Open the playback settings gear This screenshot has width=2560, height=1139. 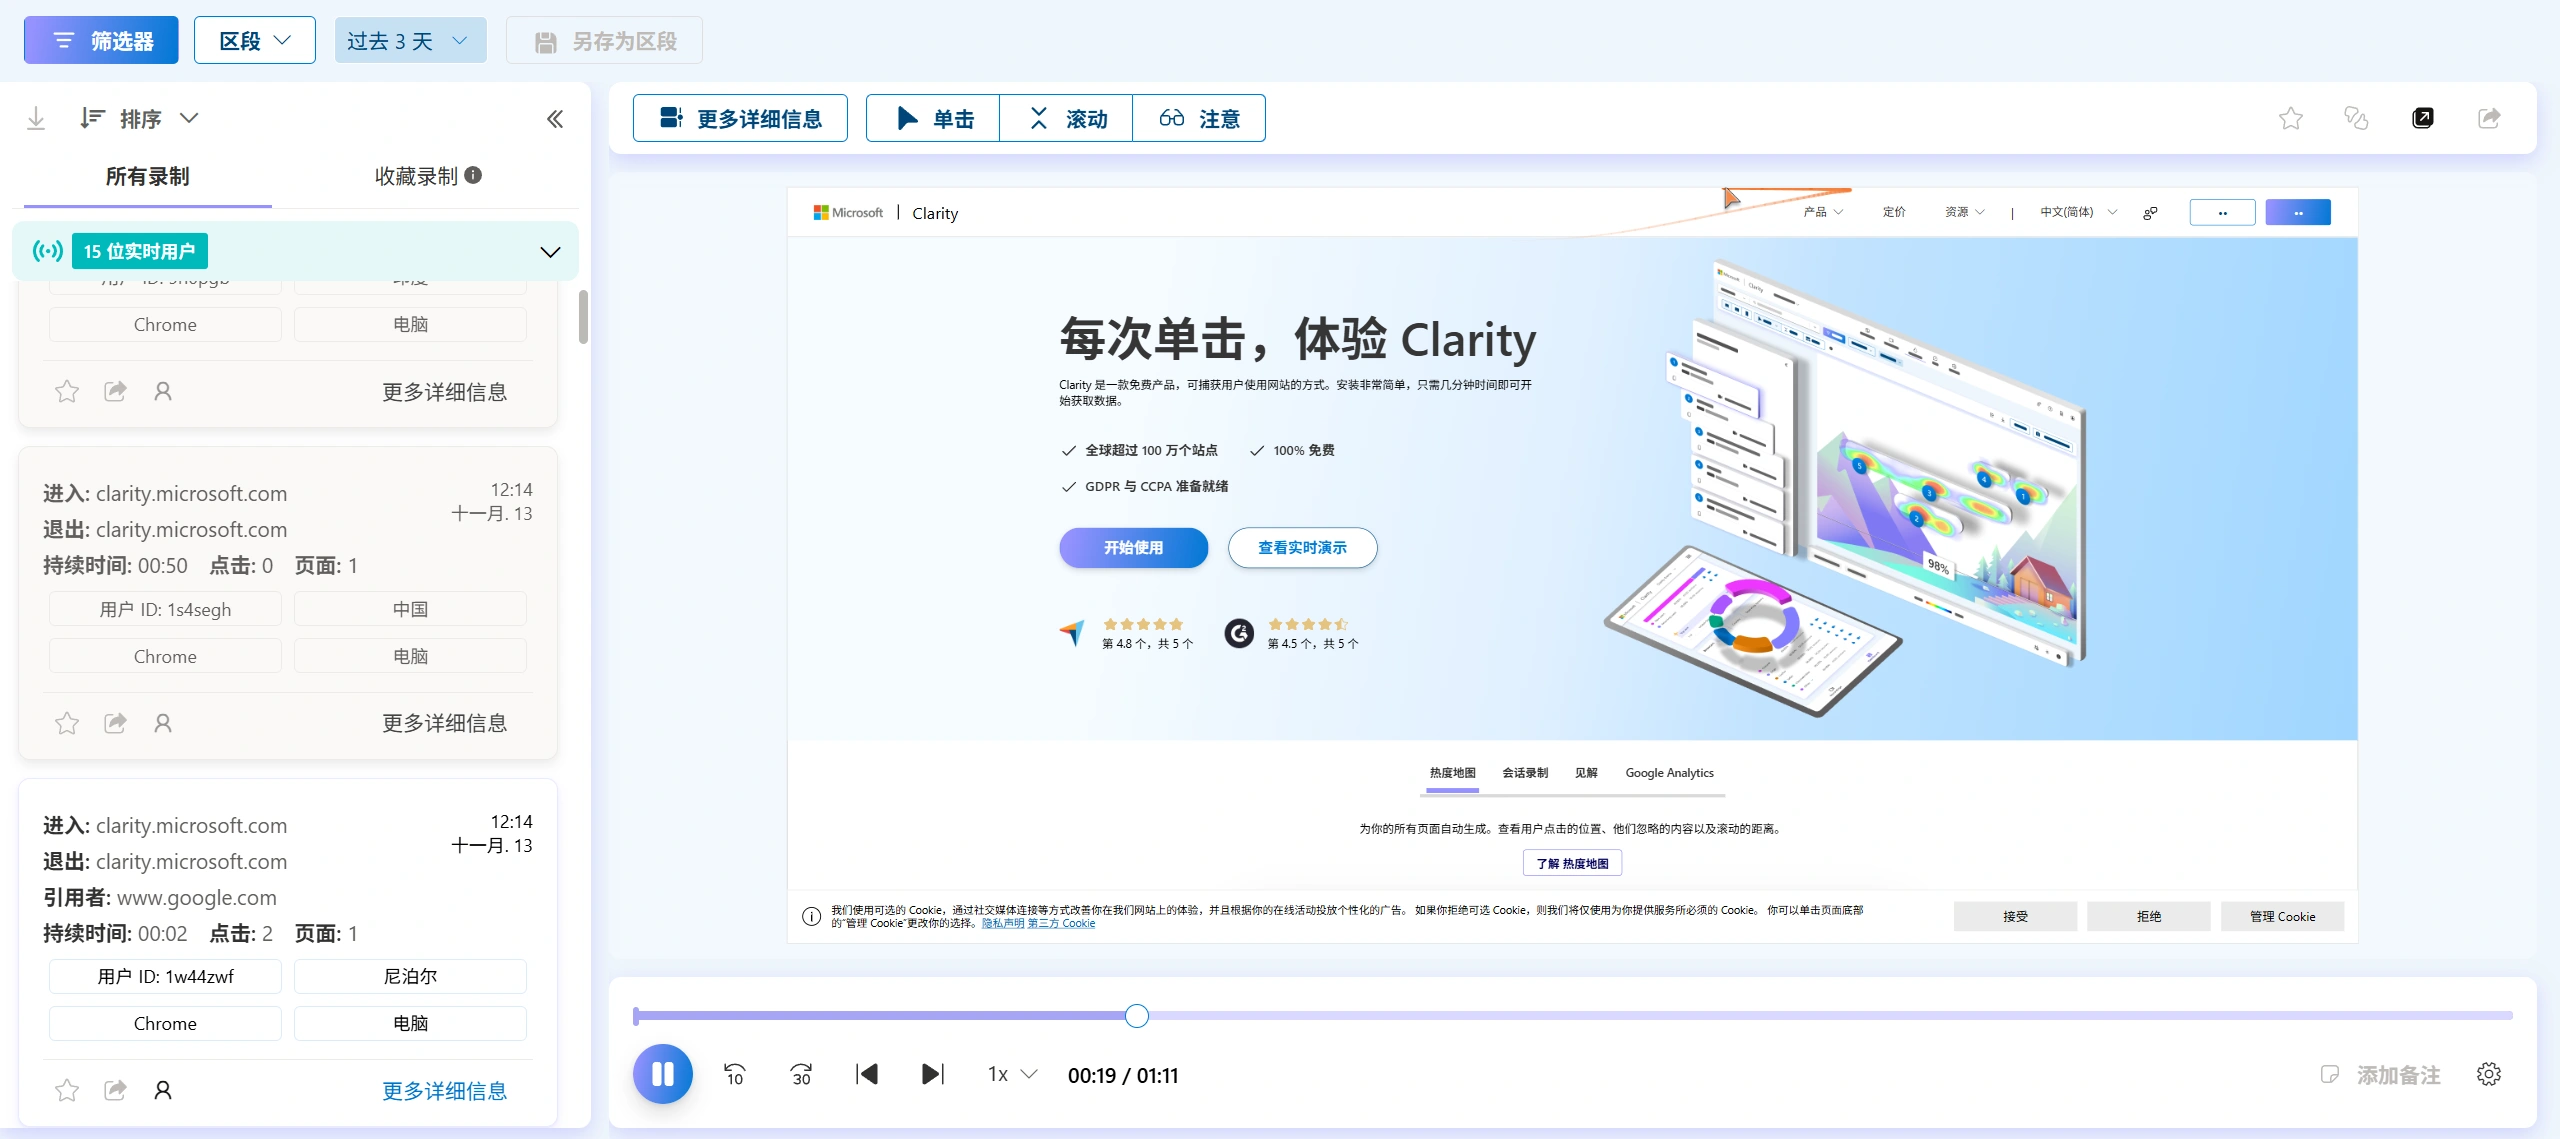click(x=2489, y=1074)
